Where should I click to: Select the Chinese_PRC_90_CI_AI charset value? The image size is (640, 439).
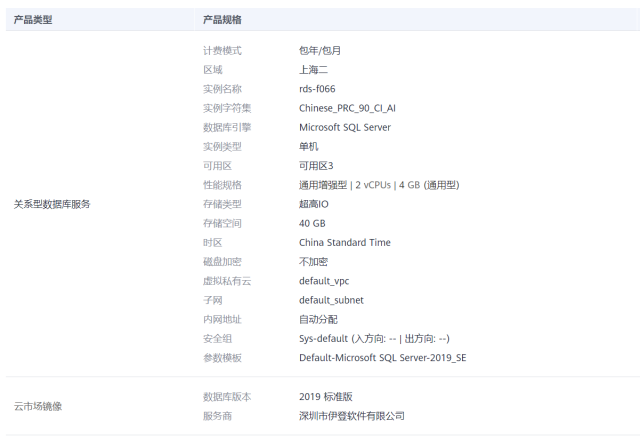coord(354,108)
